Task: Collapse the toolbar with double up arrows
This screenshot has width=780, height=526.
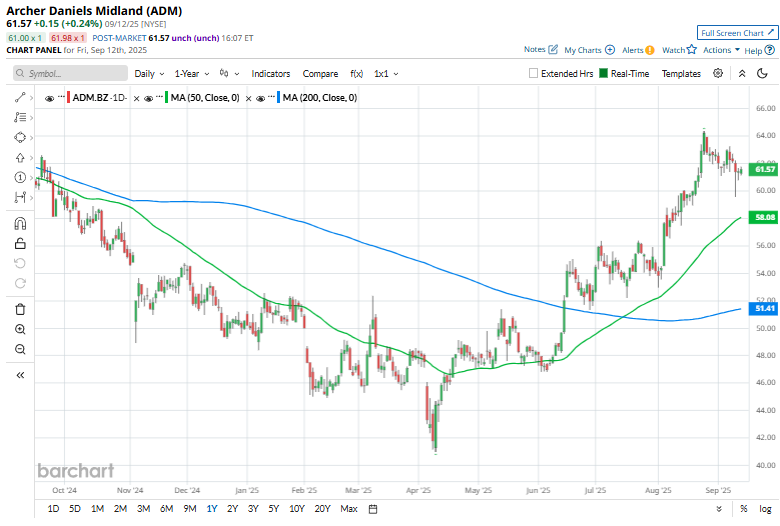Action: coord(742,73)
